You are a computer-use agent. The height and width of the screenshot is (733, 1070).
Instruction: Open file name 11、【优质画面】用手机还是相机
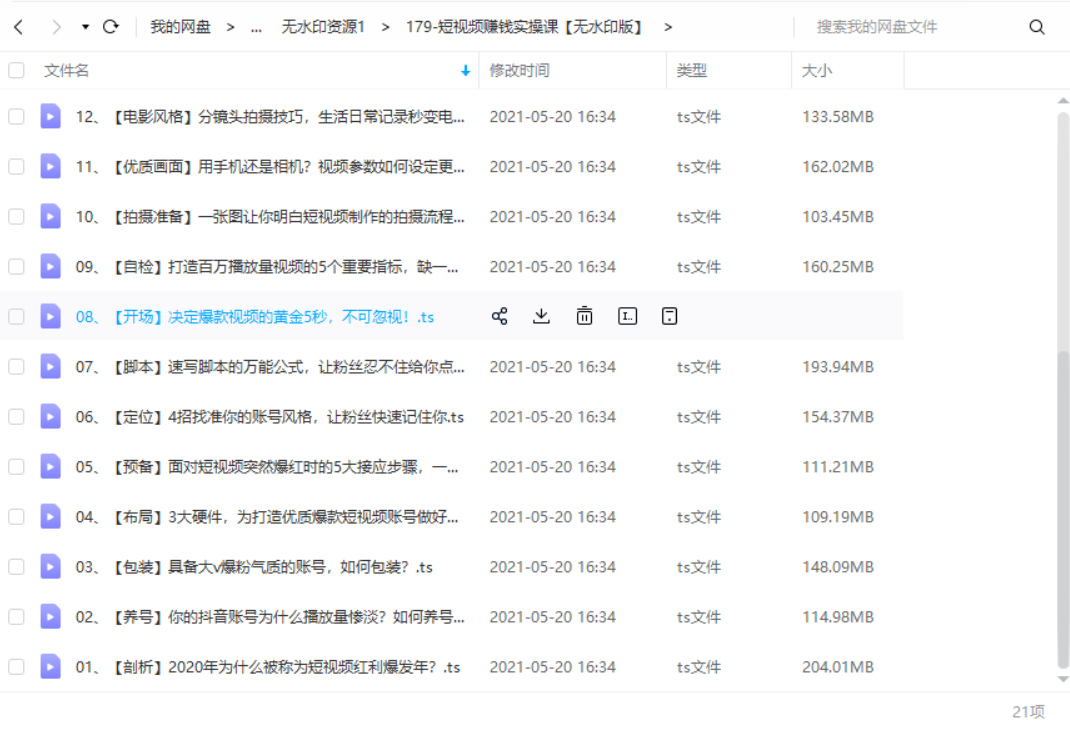[x=270, y=167]
